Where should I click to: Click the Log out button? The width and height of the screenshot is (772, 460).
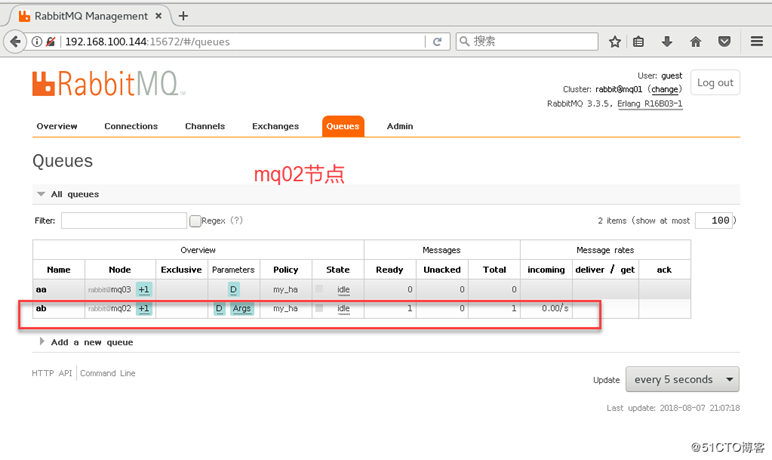[x=715, y=82]
